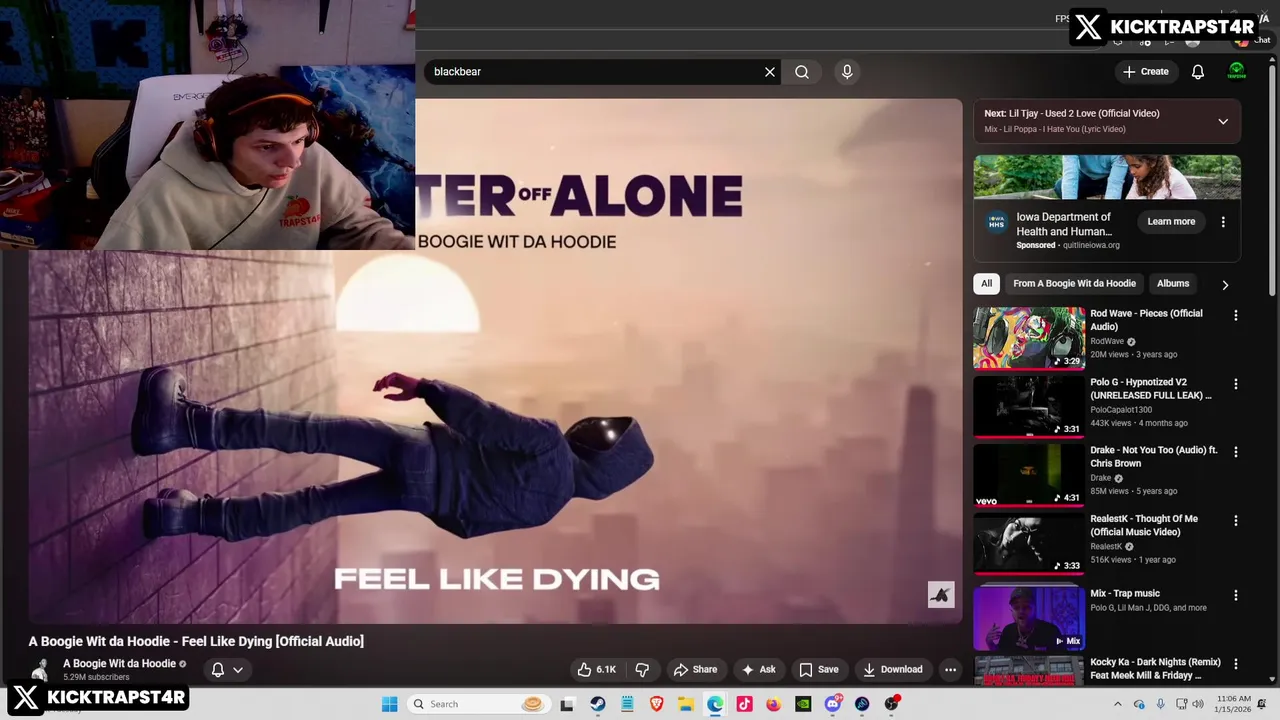Expand the Next: Lil Tjay queue panel
This screenshot has width=1280, height=720.
point(1223,121)
